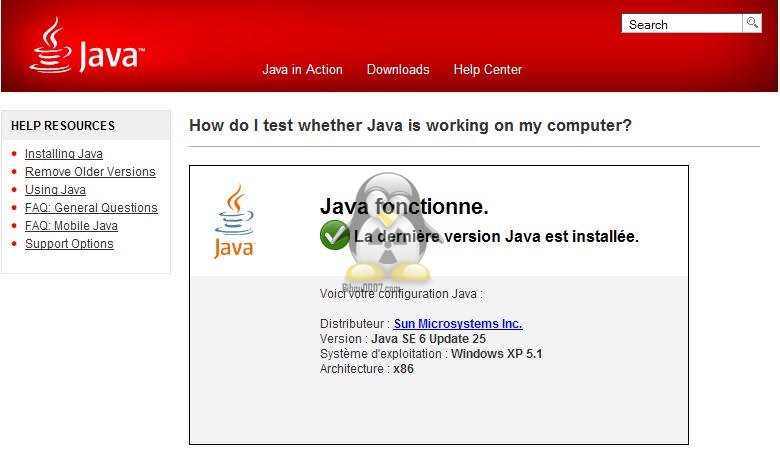Click the search magnifier icon

click(752, 23)
